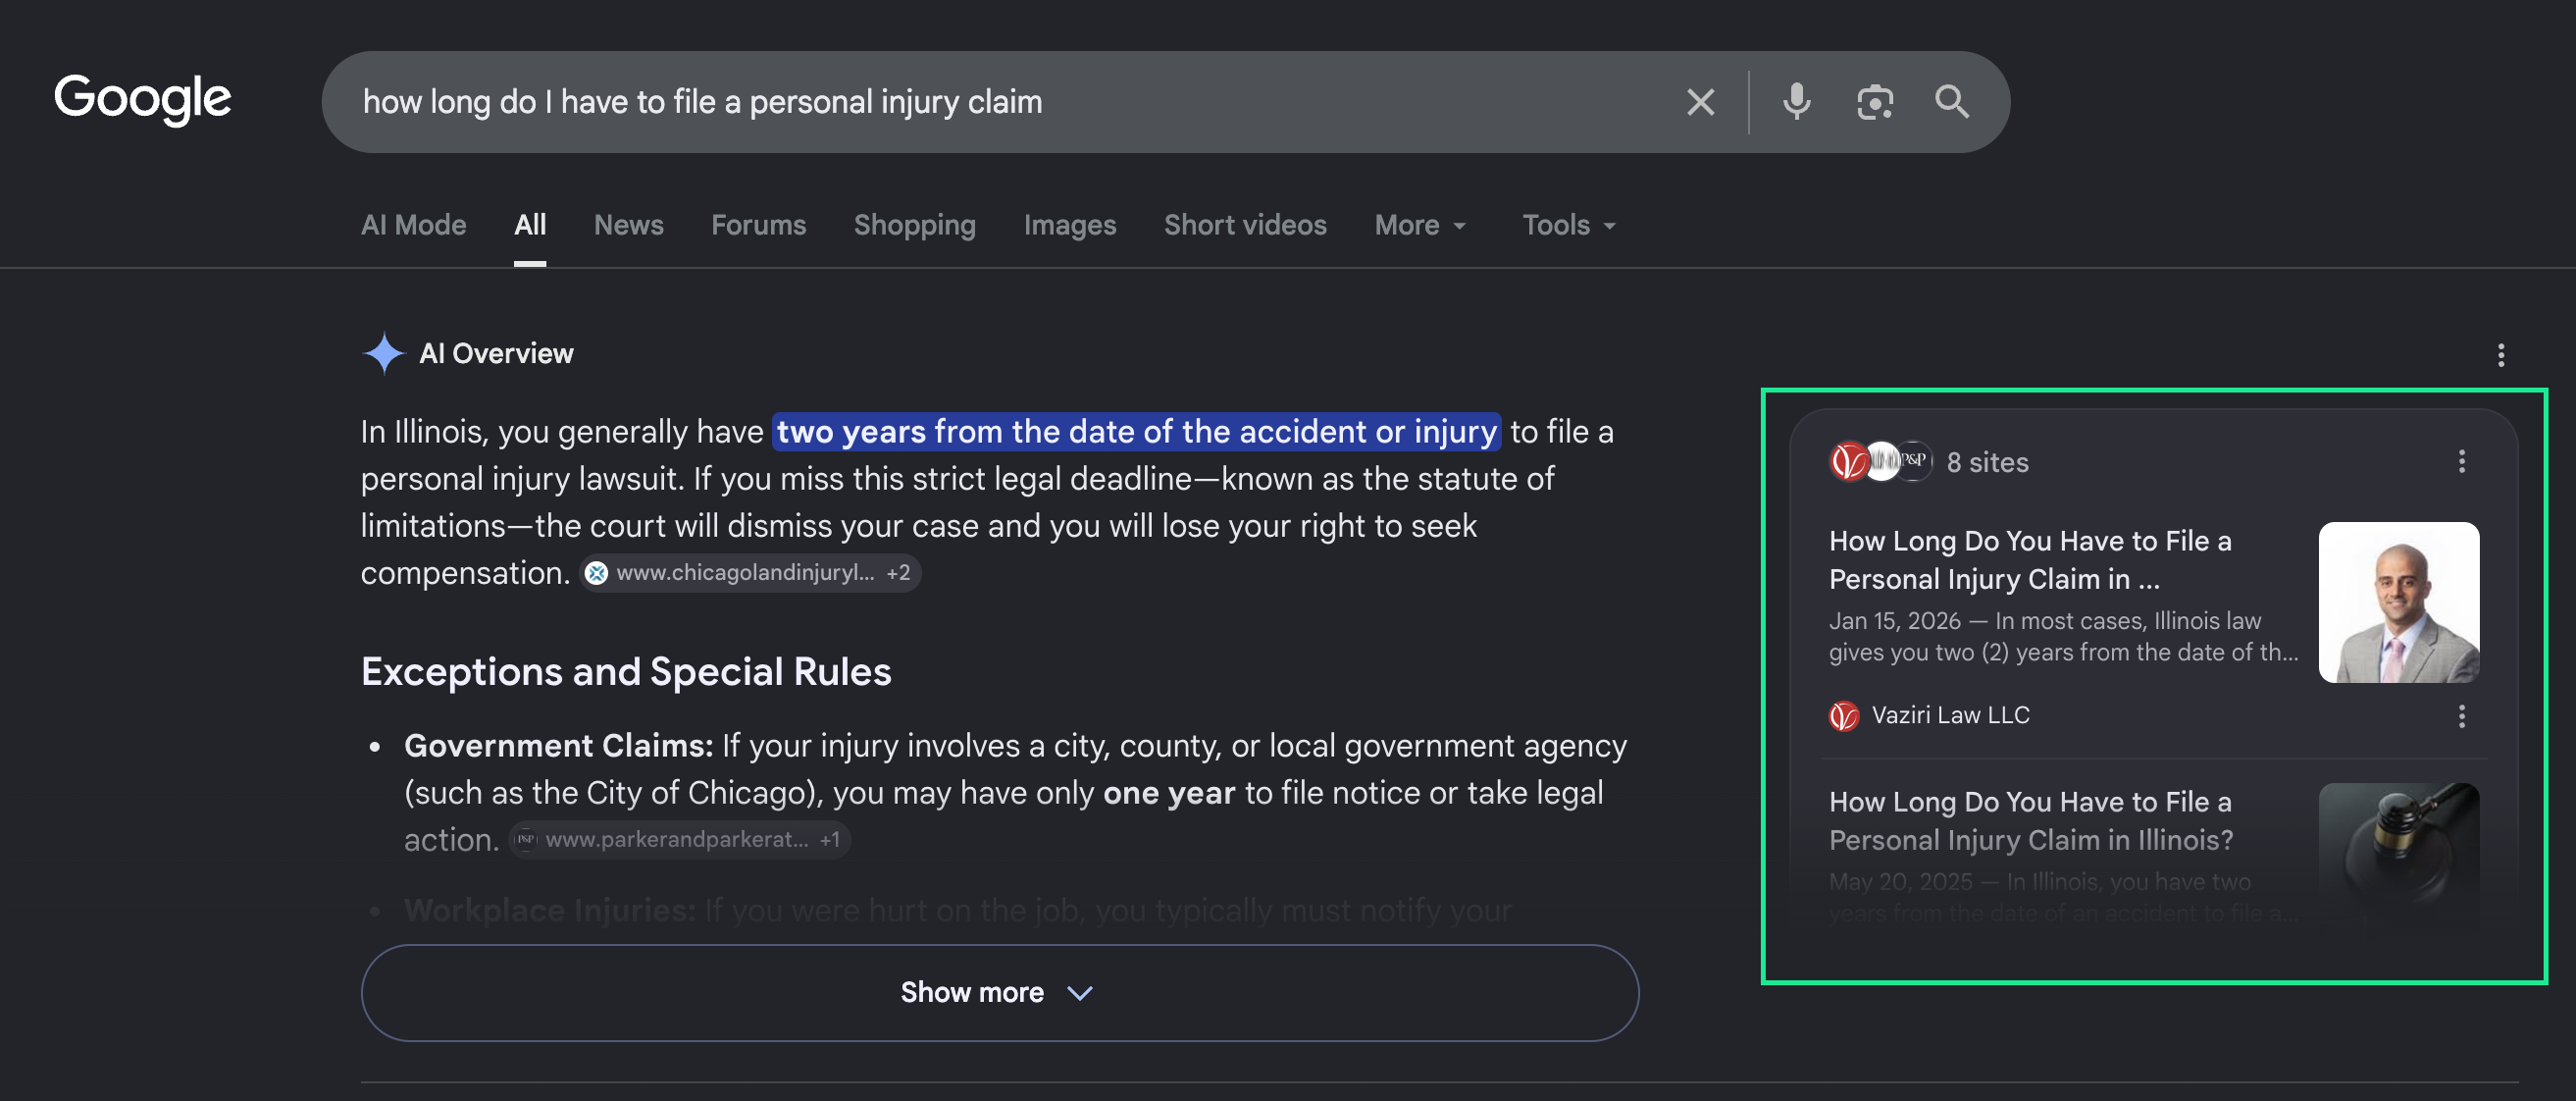The image size is (2576, 1101).
Task: Open the Vaziri Law article title link
Action: click(2030, 560)
